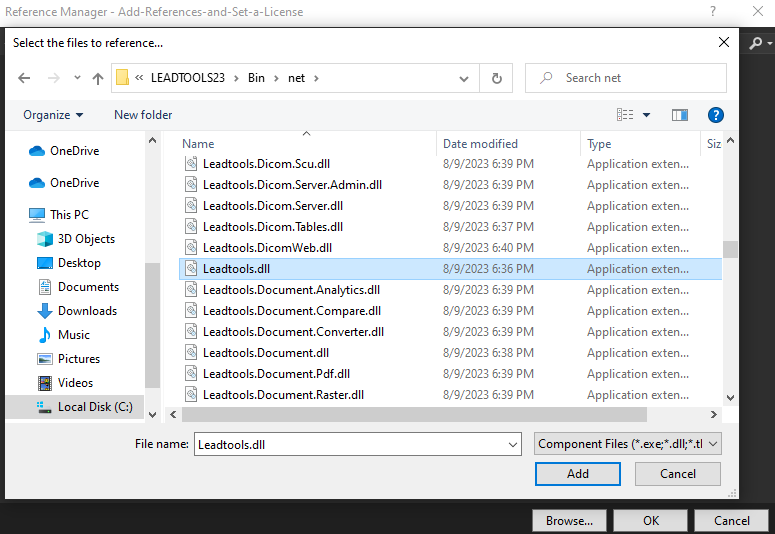Open the Component Files type filter
This screenshot has height=534, width=775.
[627, 444]
